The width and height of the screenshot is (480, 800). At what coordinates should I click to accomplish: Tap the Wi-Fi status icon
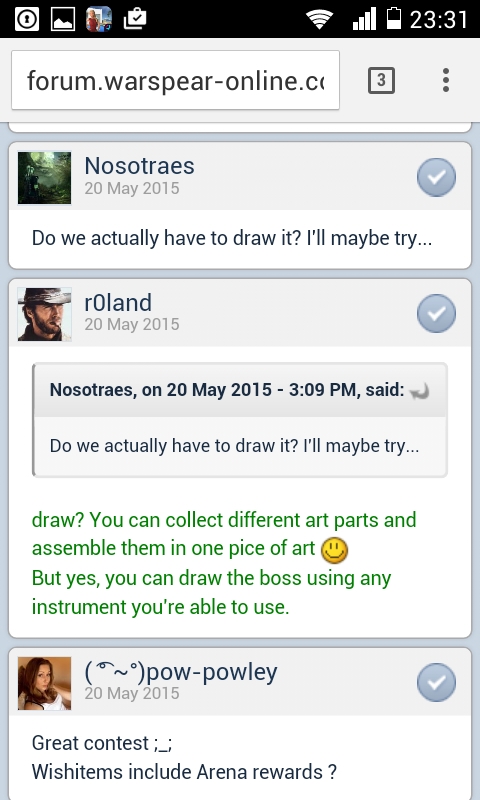pos(319,19)
